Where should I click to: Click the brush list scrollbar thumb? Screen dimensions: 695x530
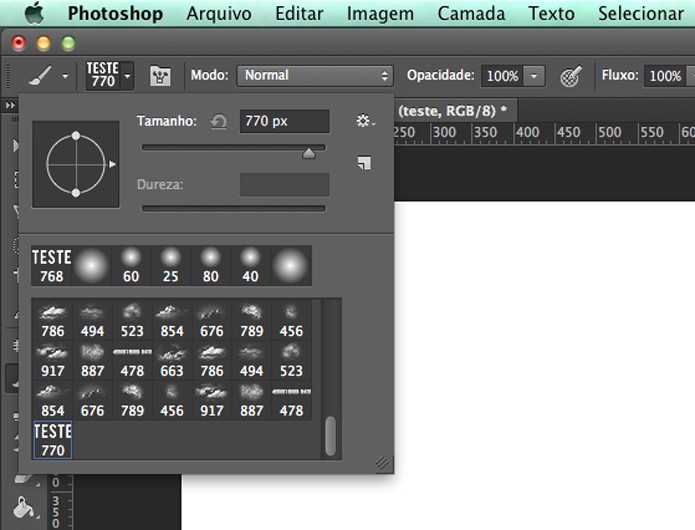point(330,436)
